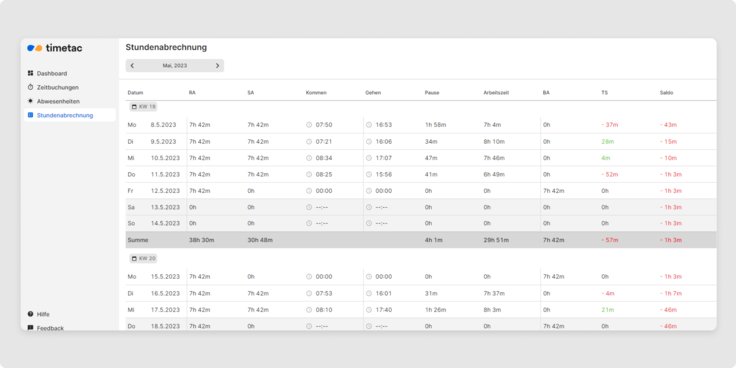The height and width of the screenshot is (368, 736).
Task: Select date 10.5.2023 in the table
Action: (x=165, y=158)
